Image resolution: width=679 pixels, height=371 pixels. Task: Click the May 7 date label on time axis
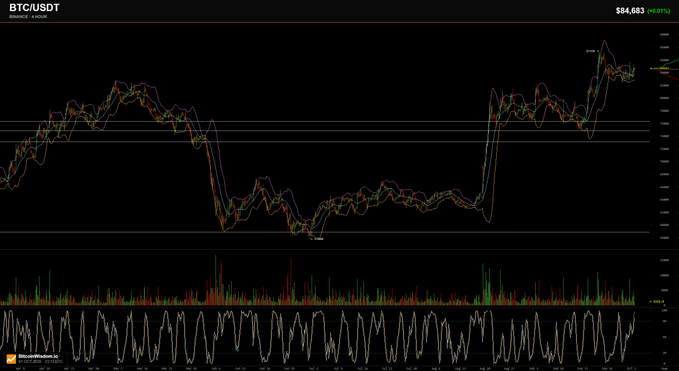118,368
